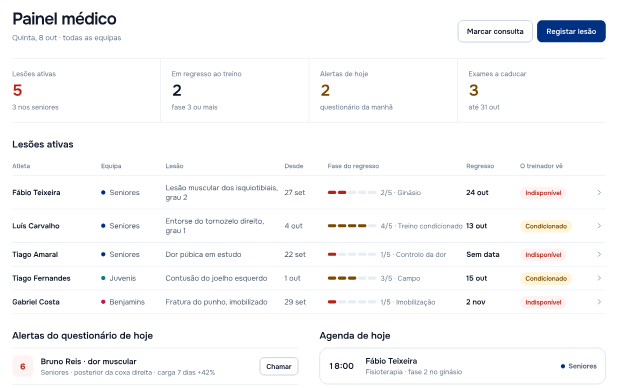Open the Em regresso ao treino summary card

[235, 91]
